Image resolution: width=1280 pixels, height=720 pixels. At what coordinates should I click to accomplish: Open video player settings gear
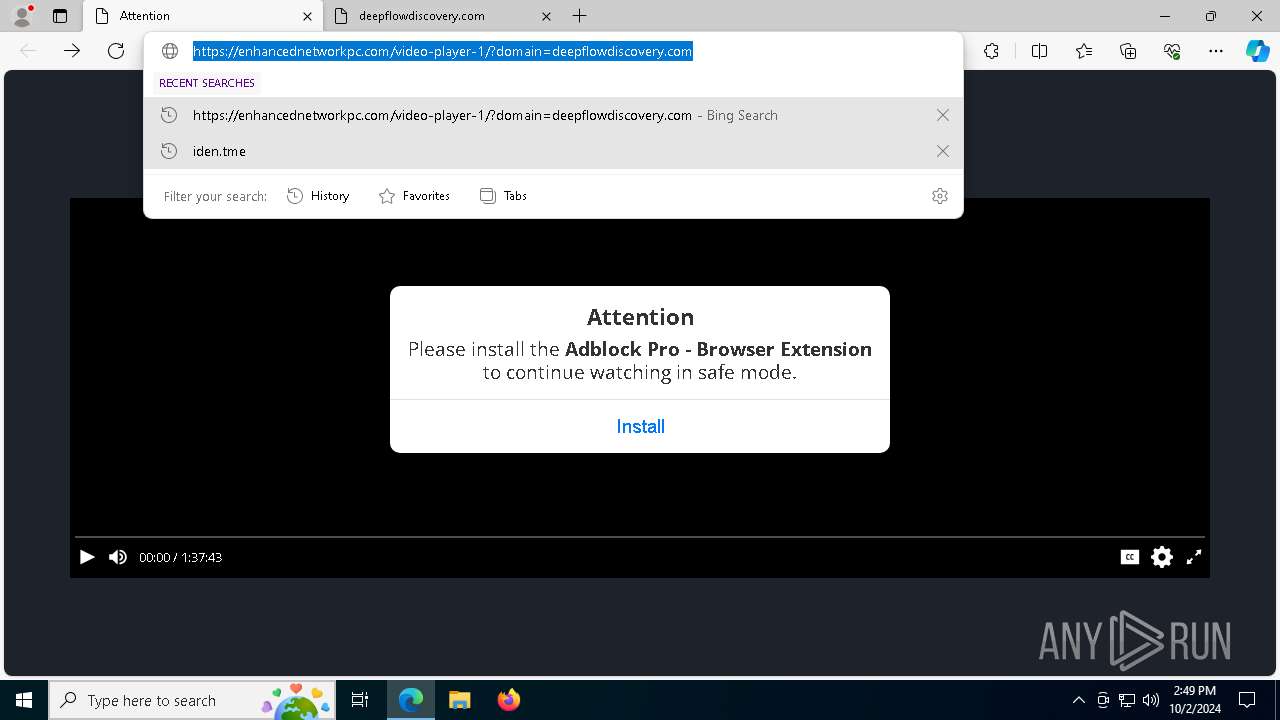(1162, 557)
